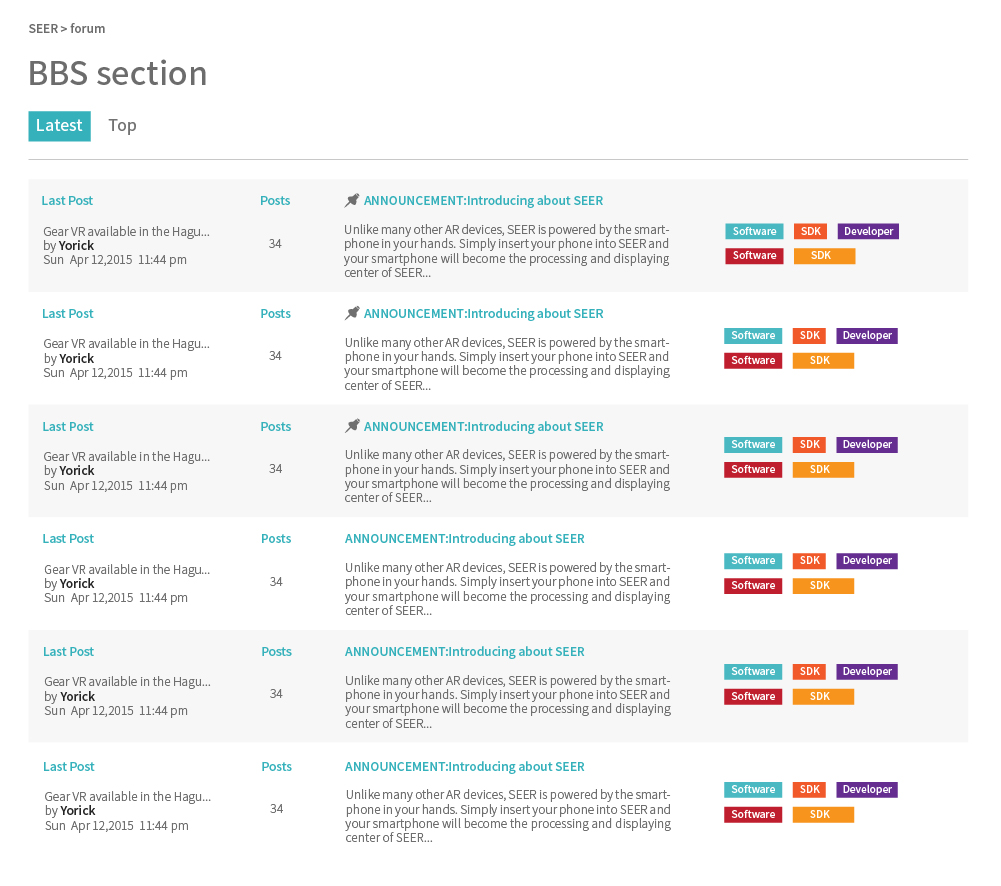Click post count 34 in fifth thread
1001x886 pixels.
[276, 694]
